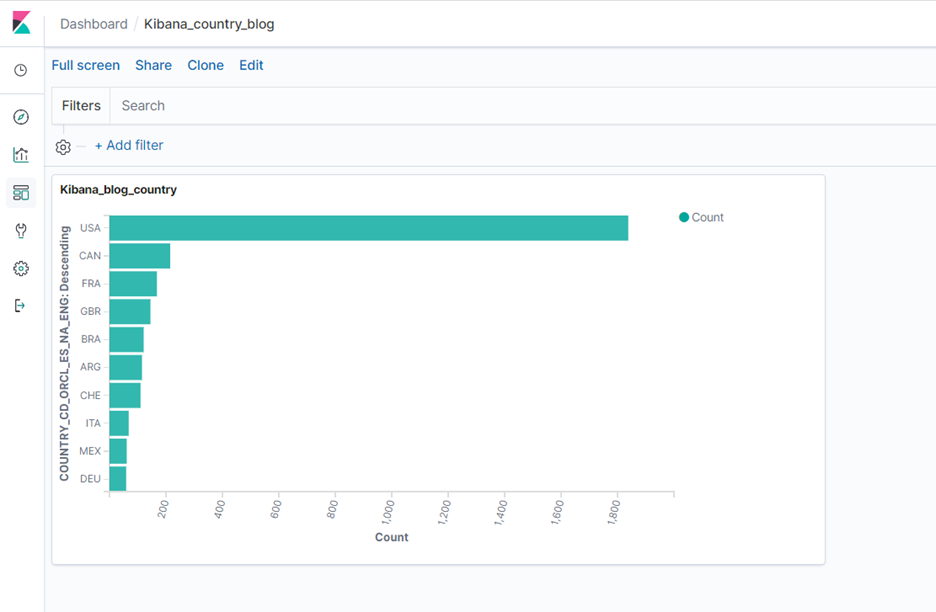This screenshot has width=936, height=612.
Task: Focus the Search query field
Action: point(523,106)
